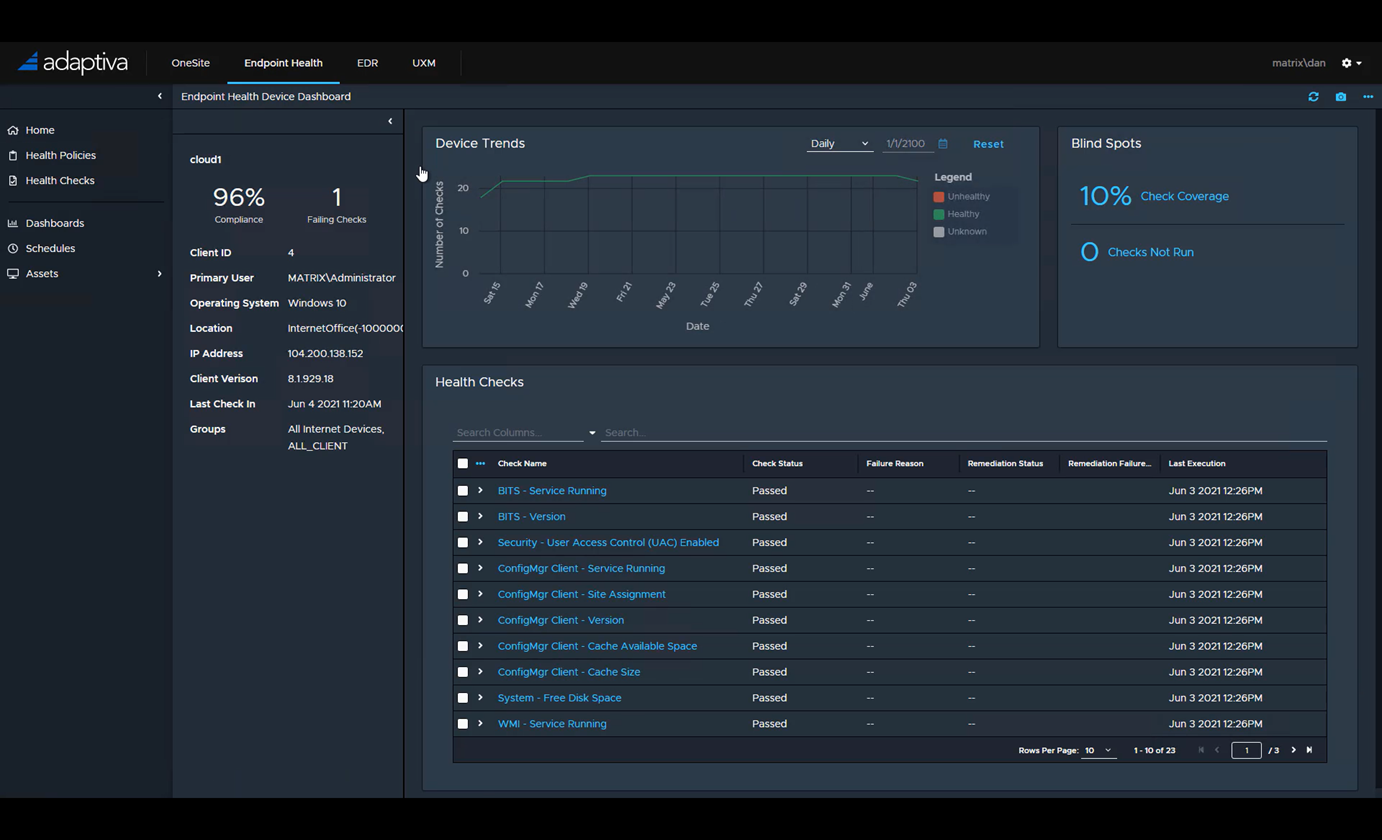The height and width of the screenshot is (840, 1382).
Task: Open the Assets panel icon
Action: click(14, 273)
